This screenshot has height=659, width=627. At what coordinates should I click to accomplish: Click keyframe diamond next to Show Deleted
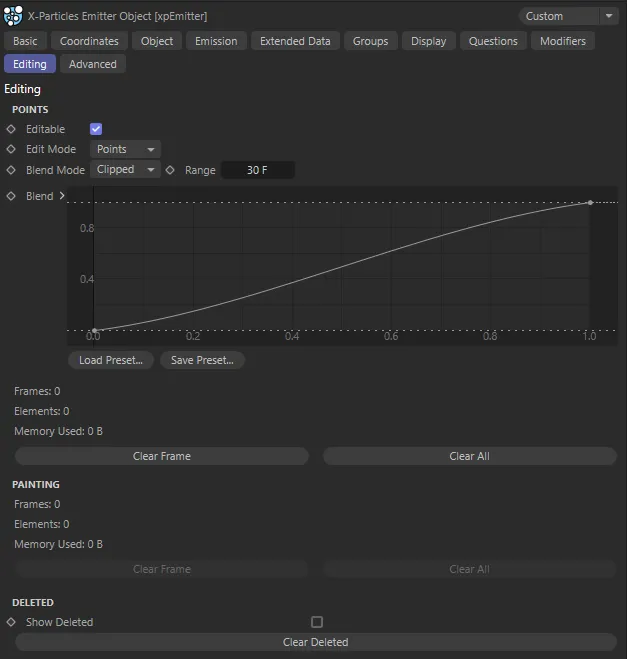pos(11,622)
